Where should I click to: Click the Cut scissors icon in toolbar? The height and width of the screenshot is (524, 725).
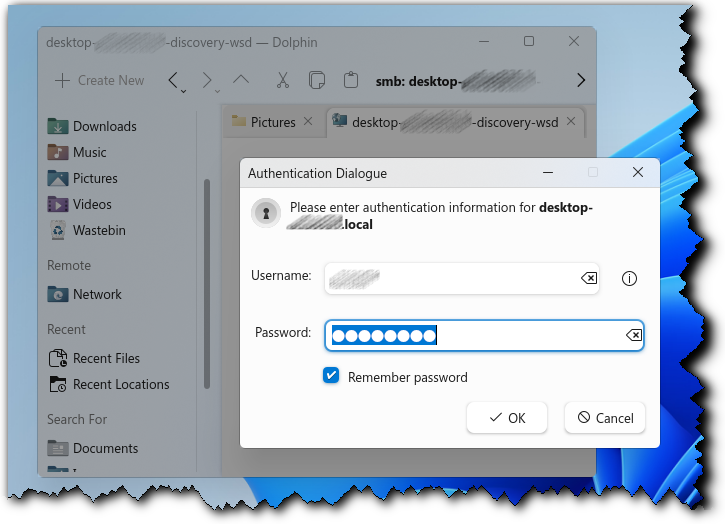coord(282,80)
